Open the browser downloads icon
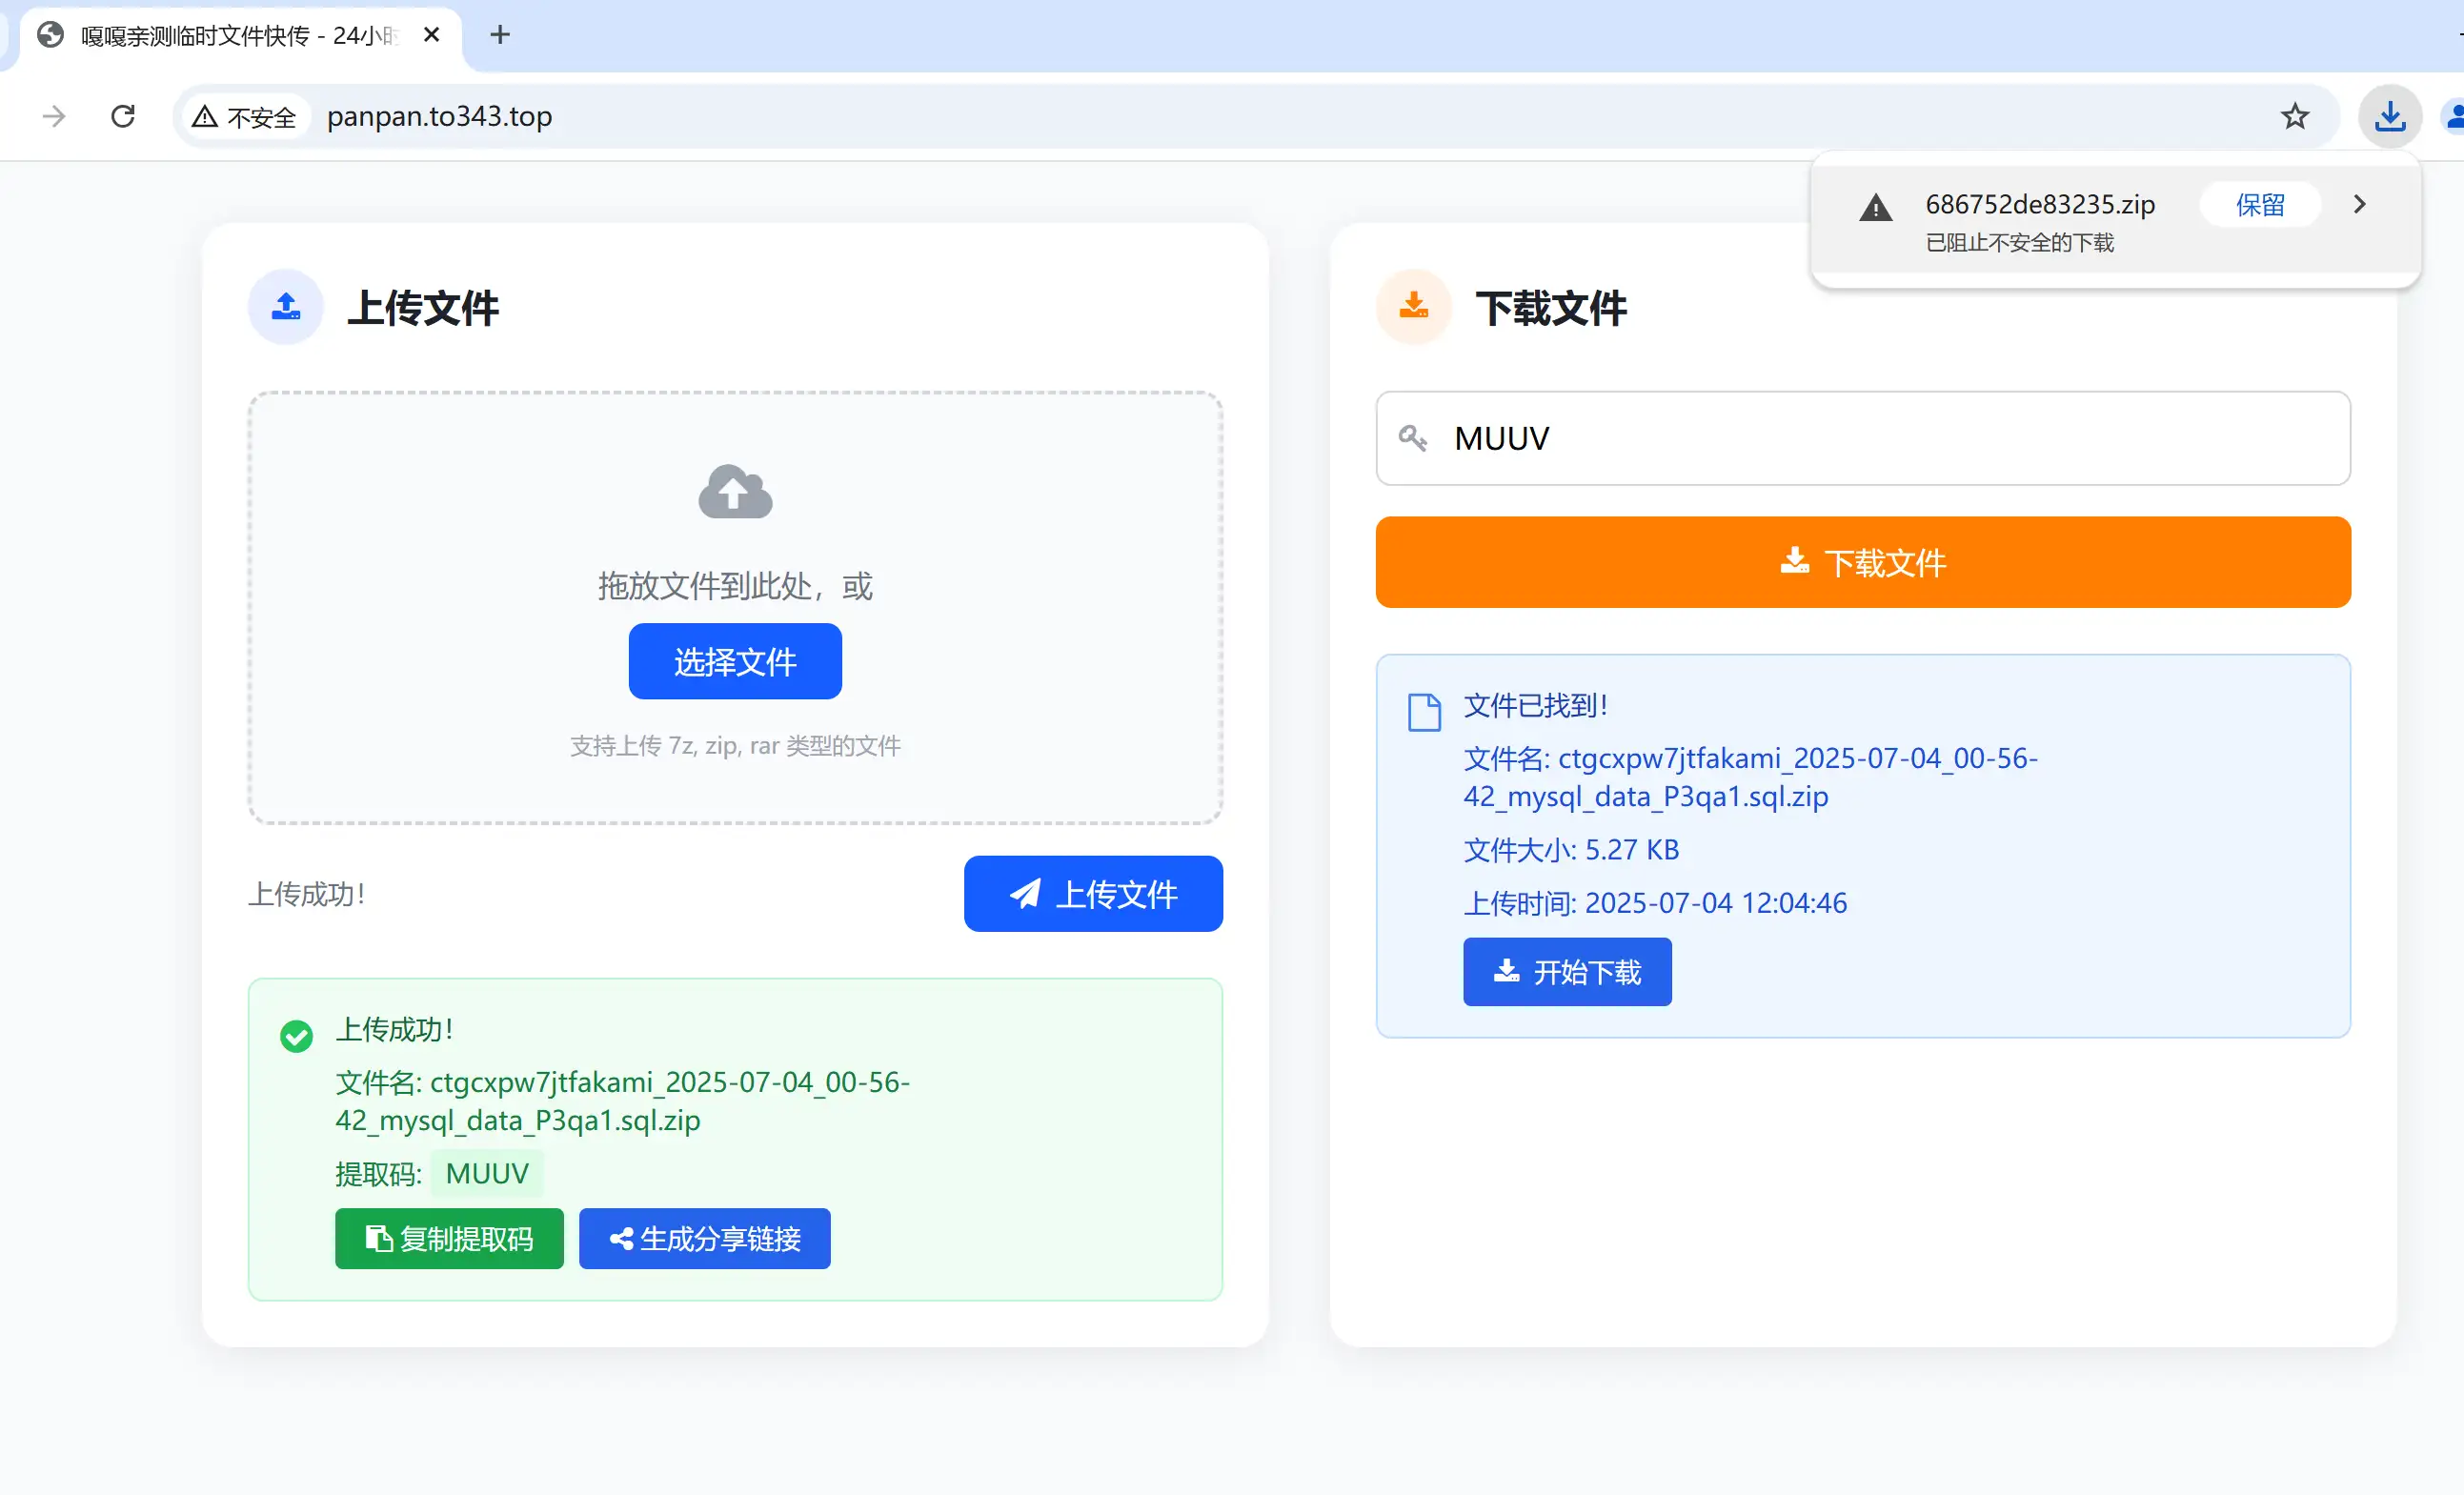The width and height of the screenshot is (2464, 1495). 2389,117
